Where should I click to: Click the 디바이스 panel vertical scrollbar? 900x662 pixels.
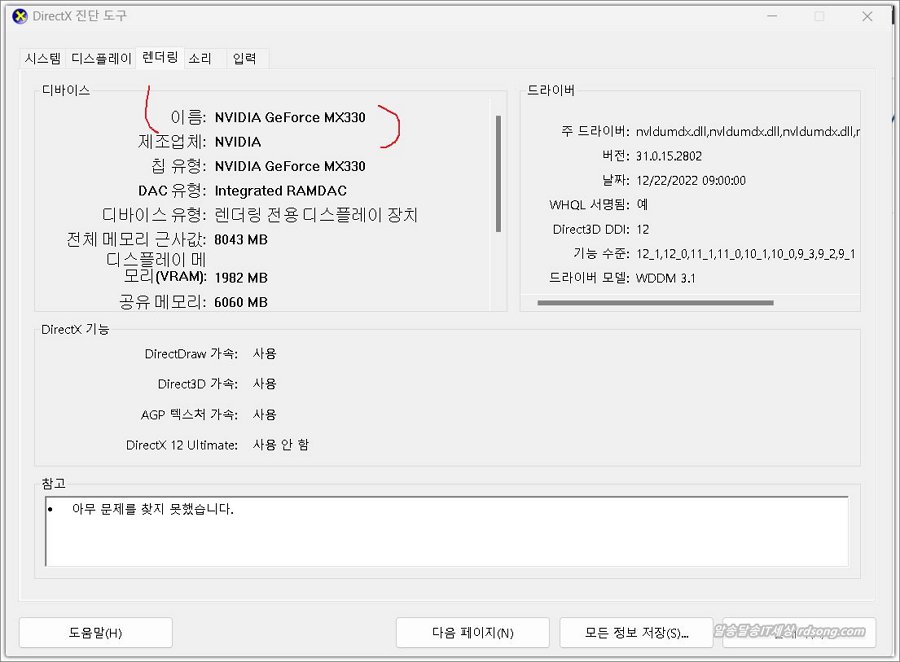coord(498,173)
